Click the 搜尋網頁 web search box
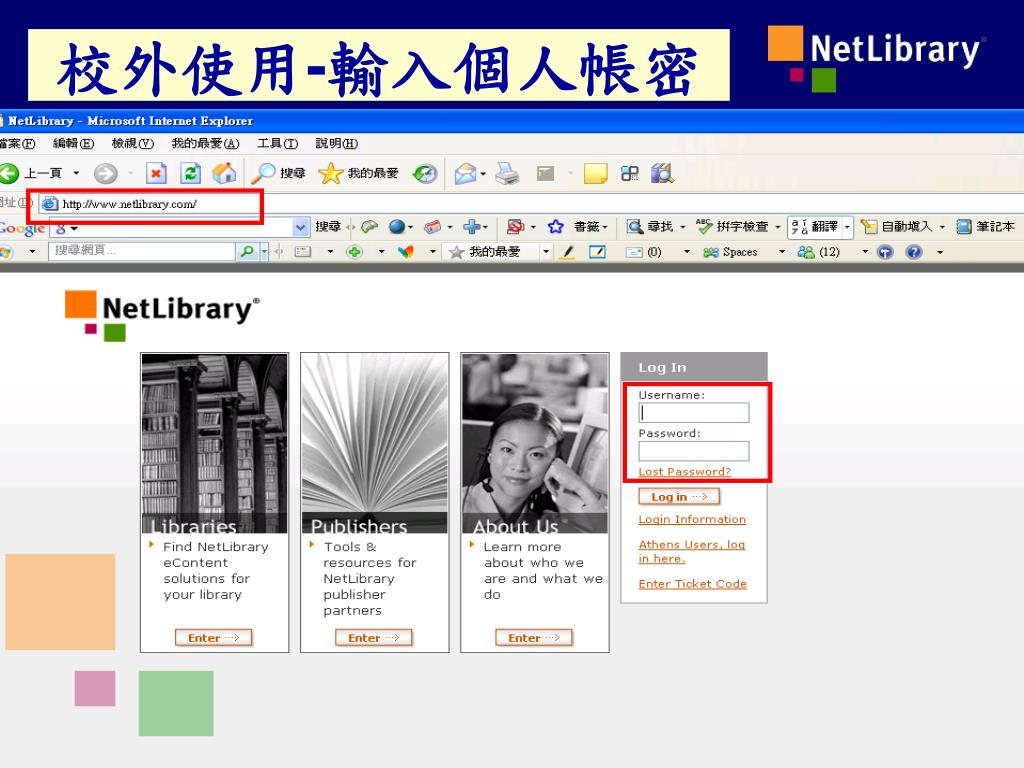1024x768 pixels. [x=142, y=251]
